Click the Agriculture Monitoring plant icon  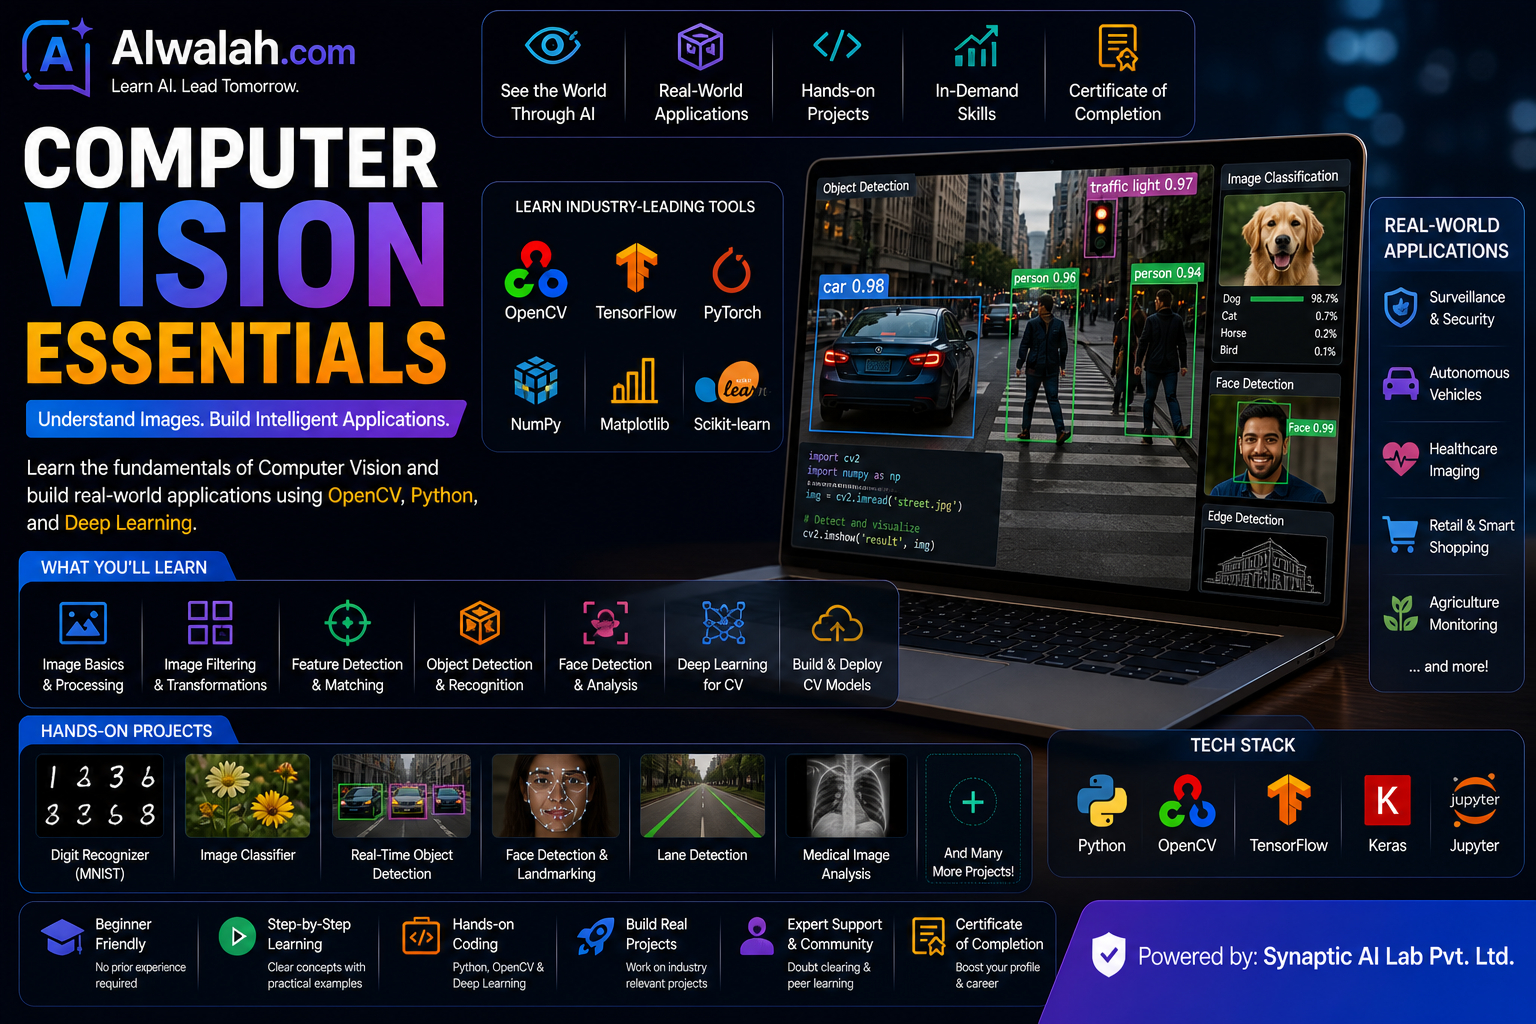coord(1400,612)
